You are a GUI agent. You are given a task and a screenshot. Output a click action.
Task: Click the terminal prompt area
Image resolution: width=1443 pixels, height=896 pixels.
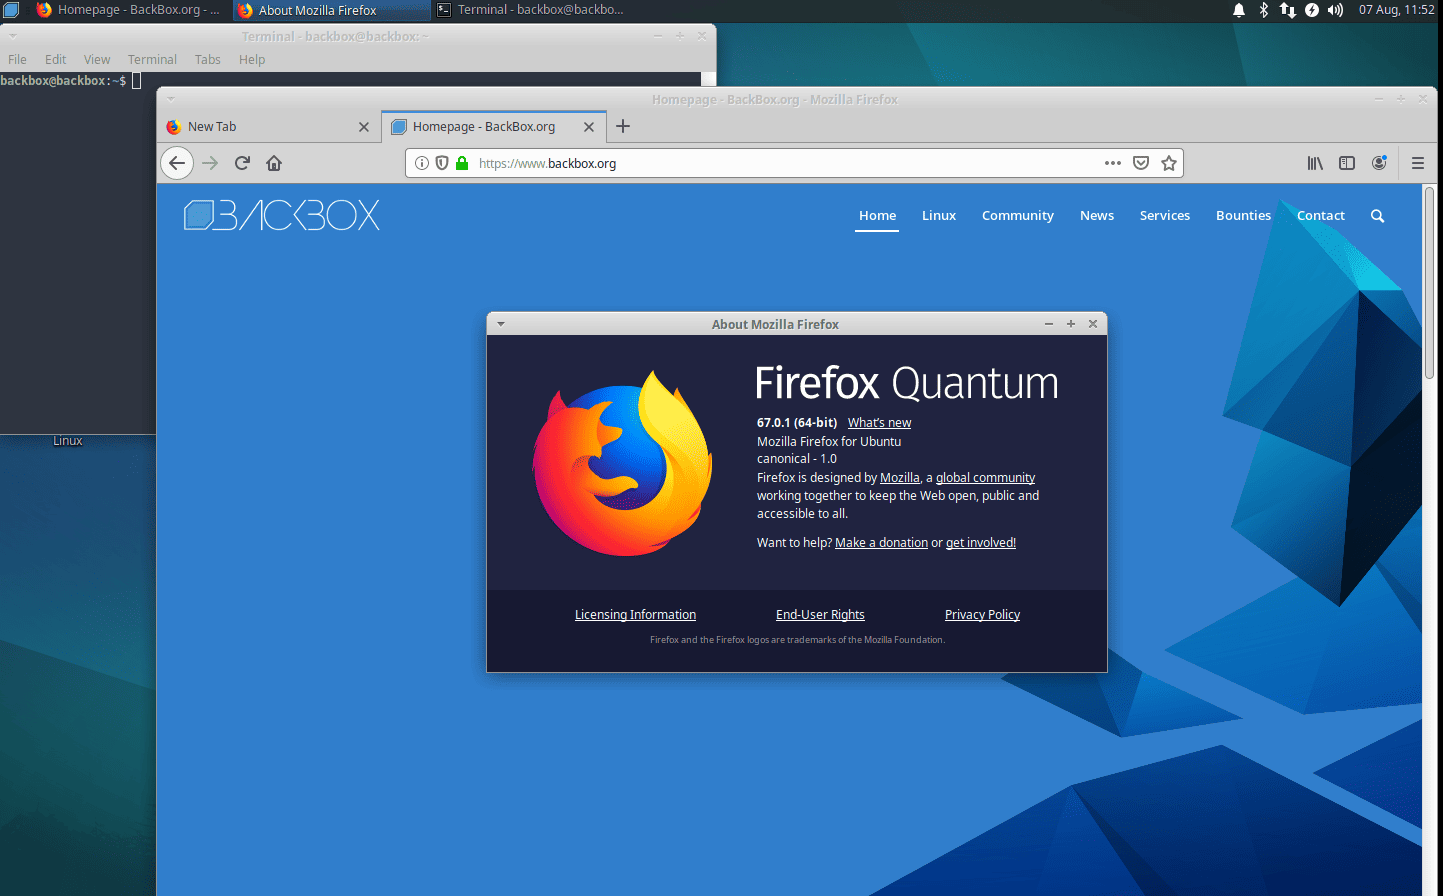[x=70, y=81]
